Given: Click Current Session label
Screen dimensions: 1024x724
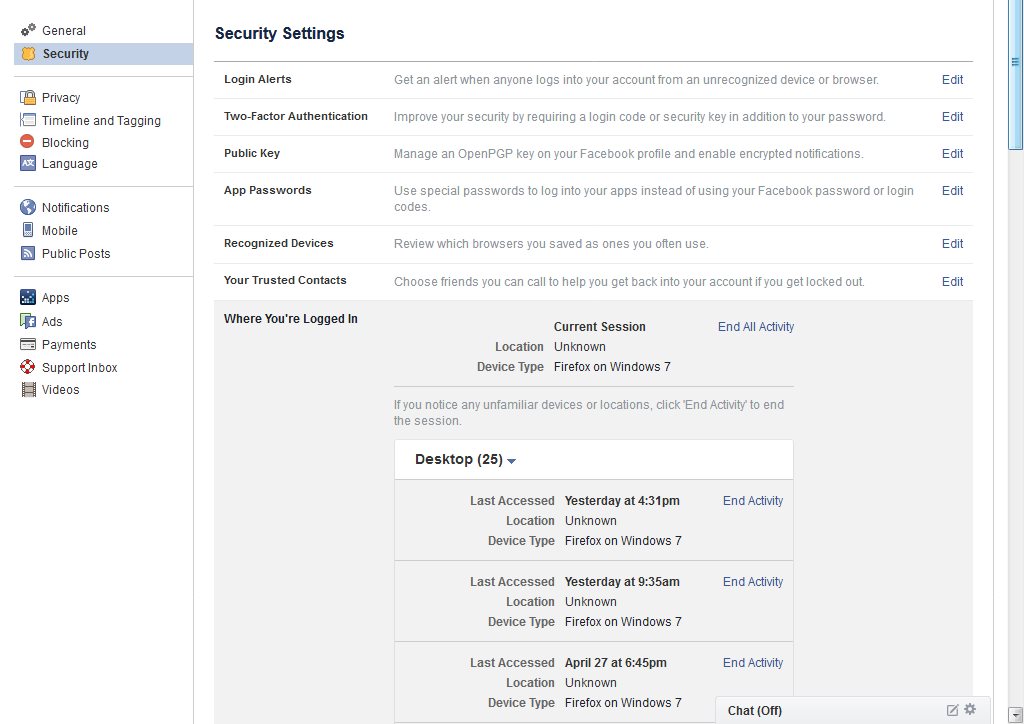Looking at the screenshot, I should [600, 326].
